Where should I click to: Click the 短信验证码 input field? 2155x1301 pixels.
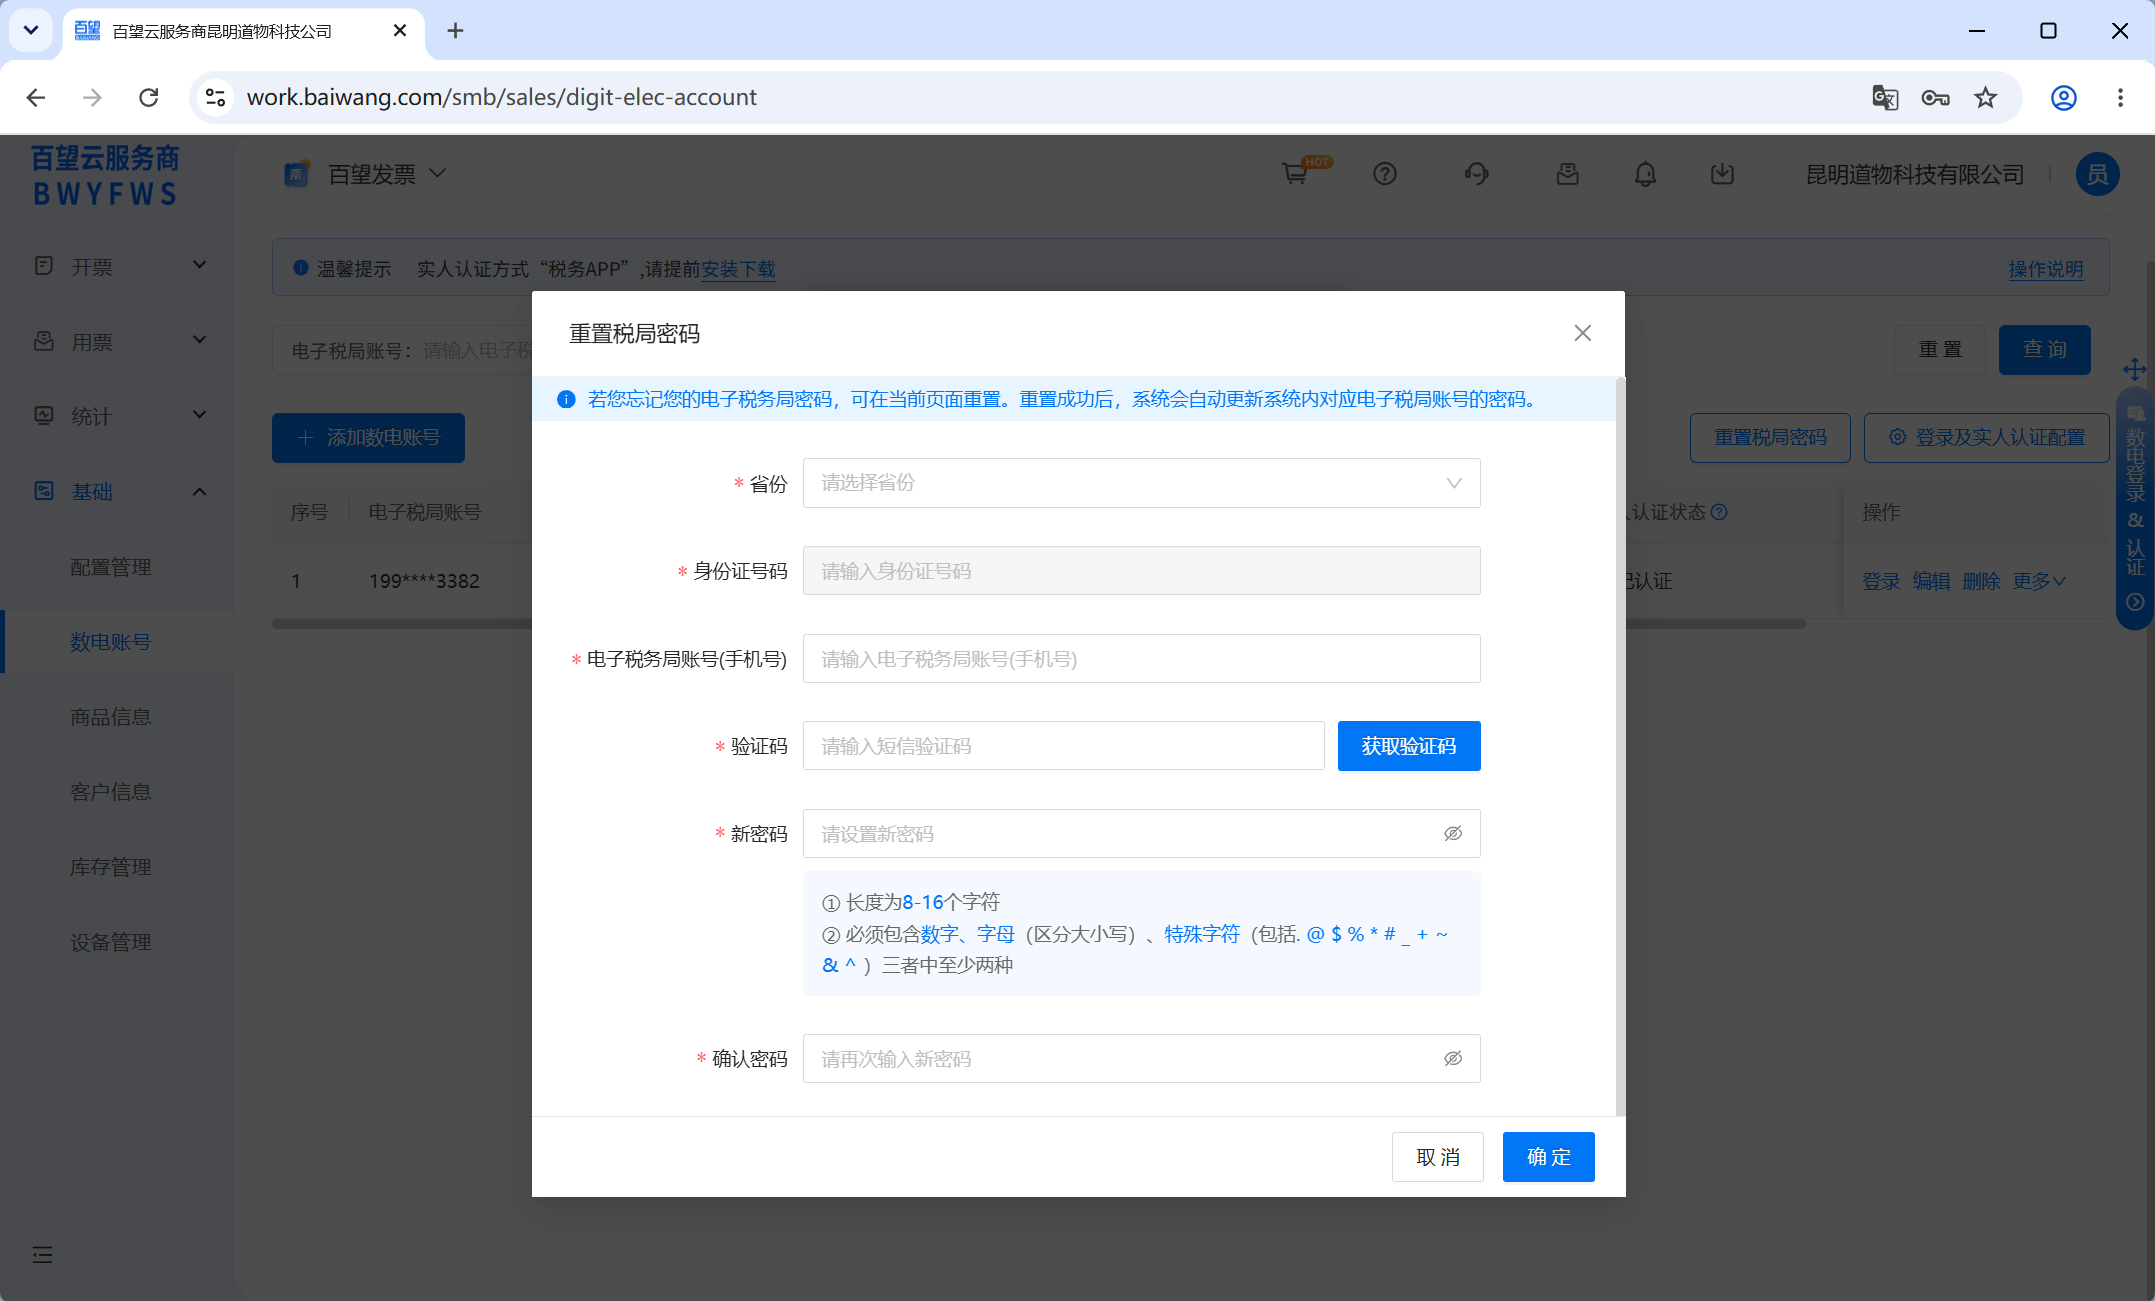tap(1063, 746)
